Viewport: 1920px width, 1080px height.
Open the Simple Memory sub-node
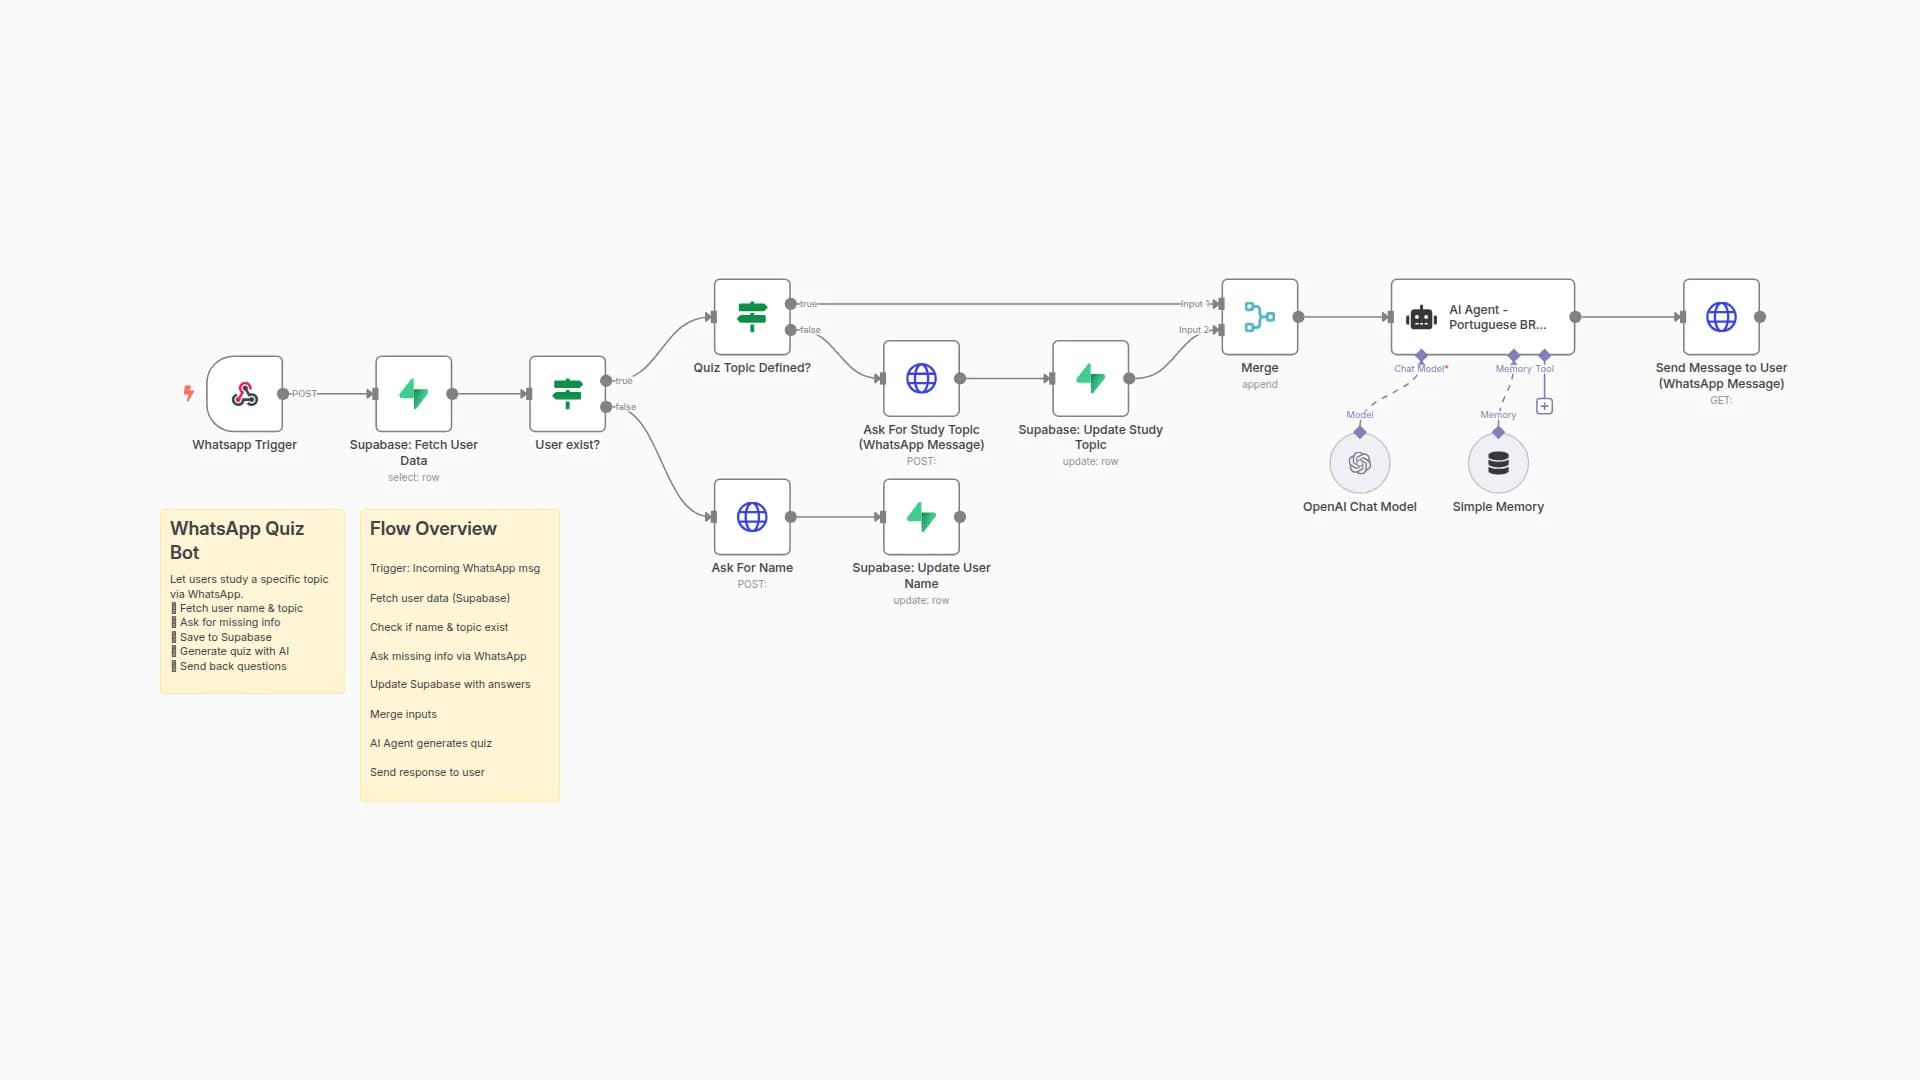[x=1498, y=463]
